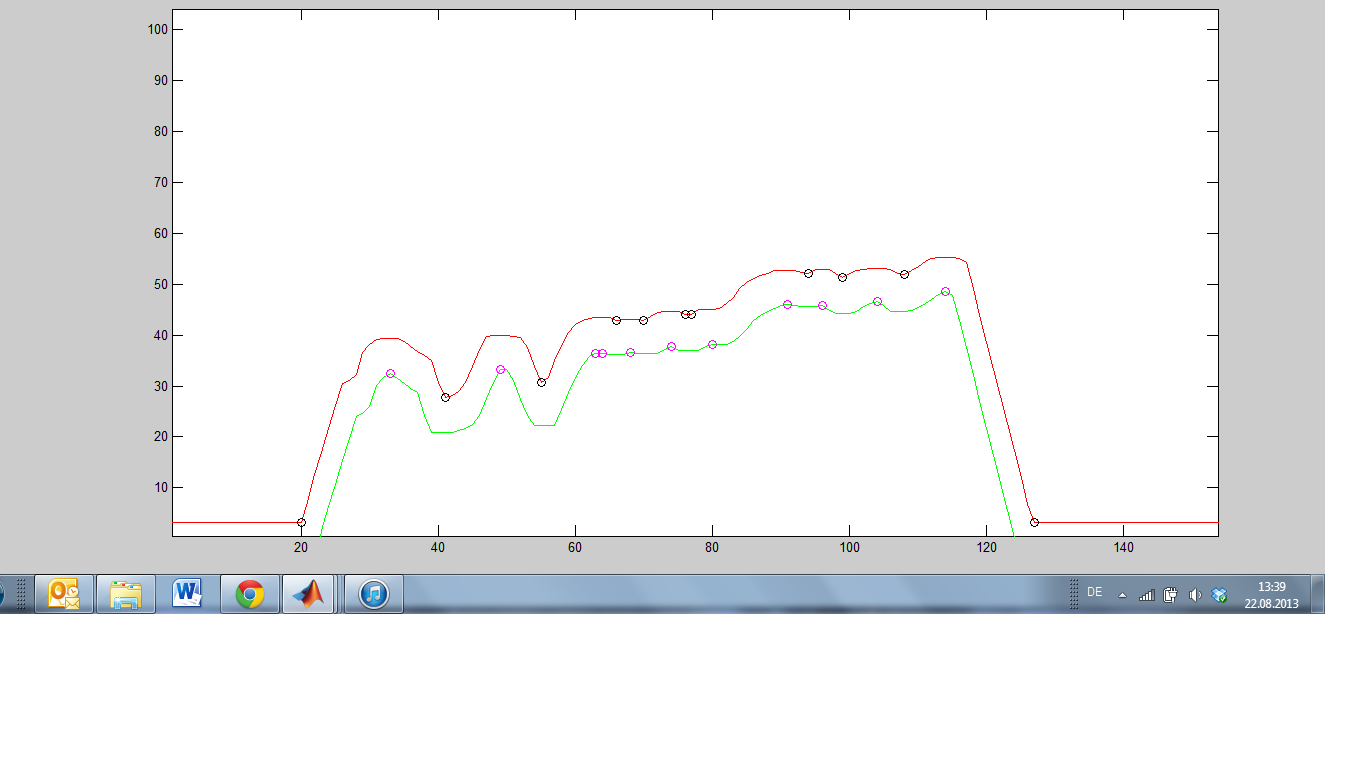The image size is (1366, 768).
Task: Select the black marker at x=127 on red curve
Action: (1034, 522)
